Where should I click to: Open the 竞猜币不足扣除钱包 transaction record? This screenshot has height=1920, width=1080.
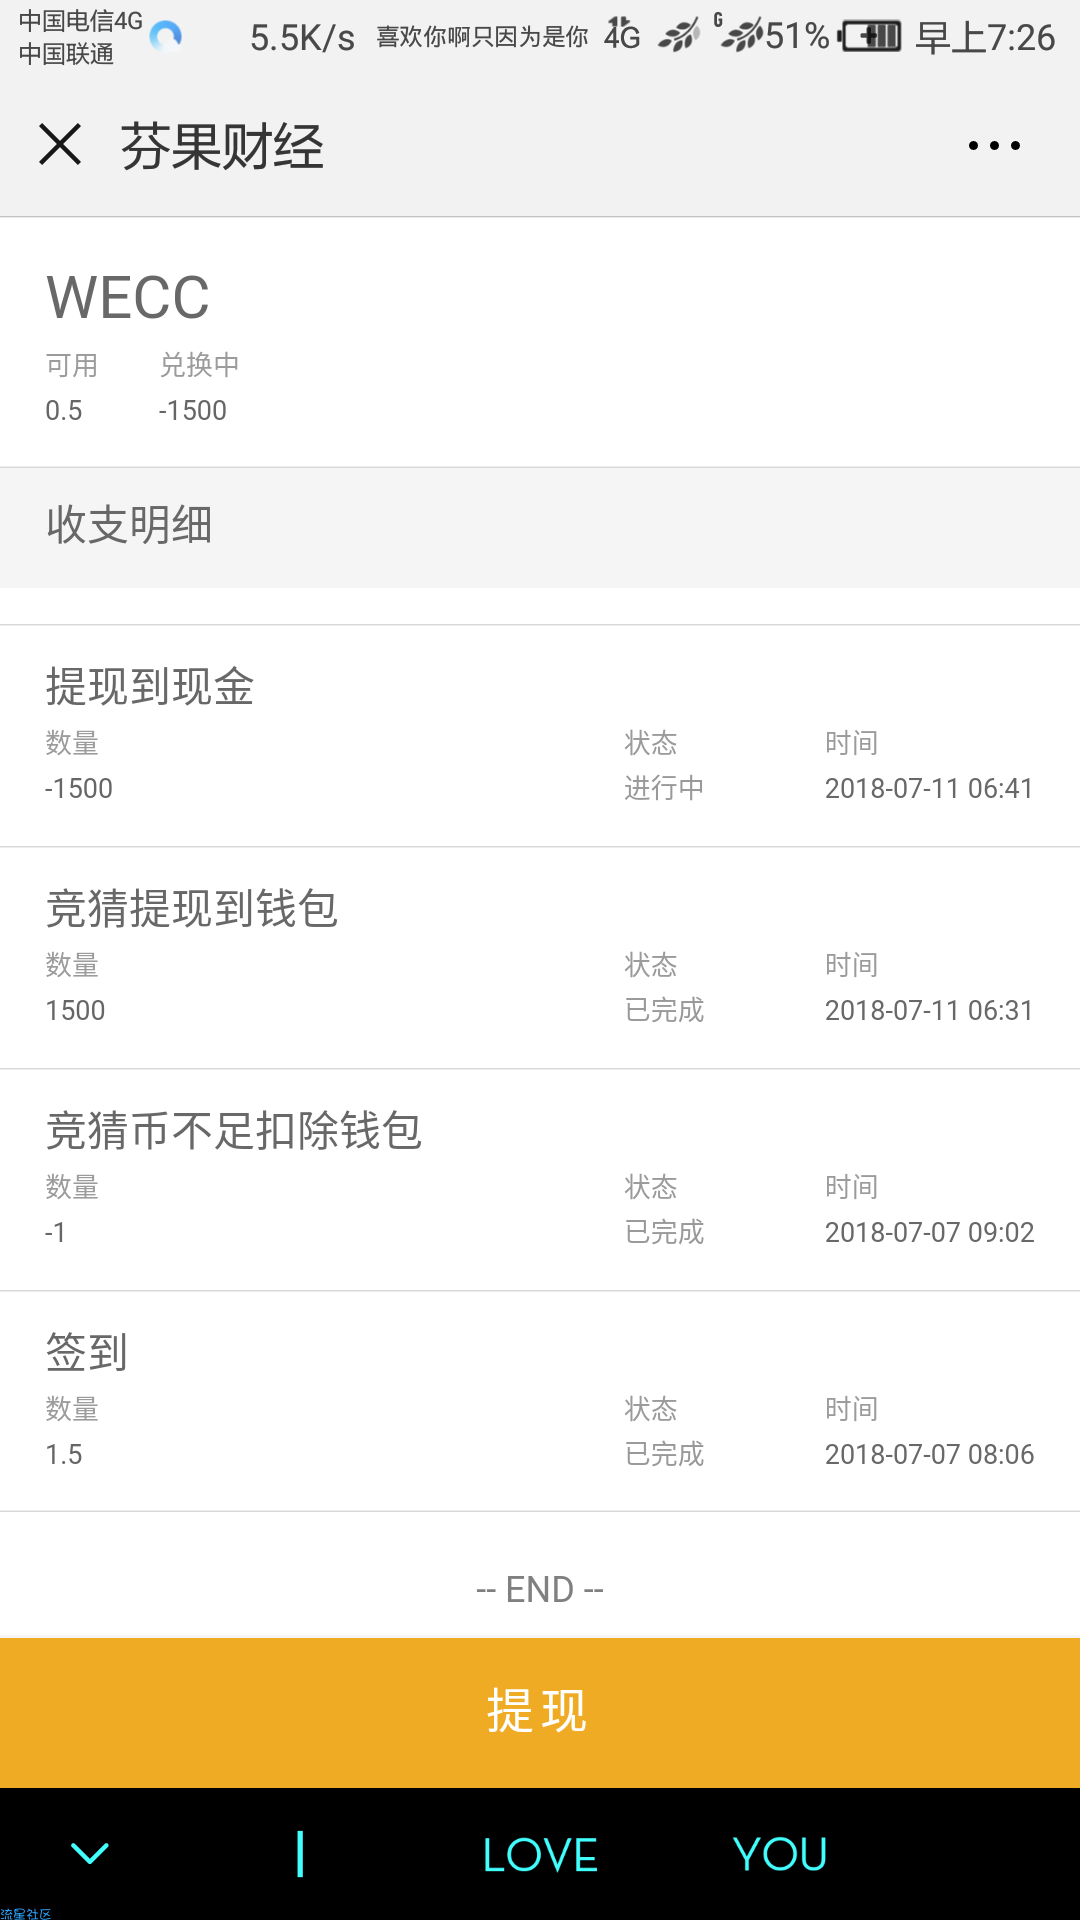tap(540, 1180)
